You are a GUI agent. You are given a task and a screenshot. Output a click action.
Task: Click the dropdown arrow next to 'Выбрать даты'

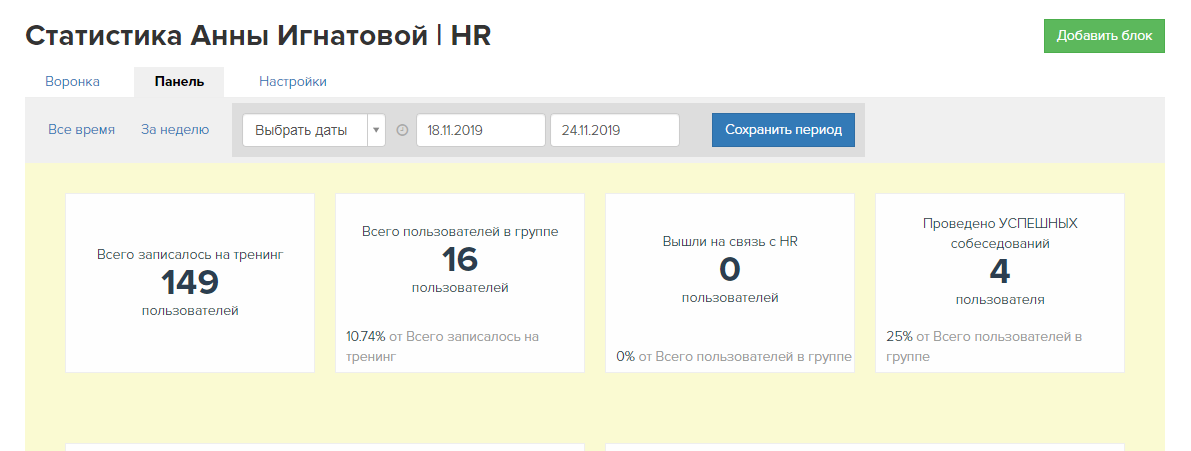(x=376, y=130)
